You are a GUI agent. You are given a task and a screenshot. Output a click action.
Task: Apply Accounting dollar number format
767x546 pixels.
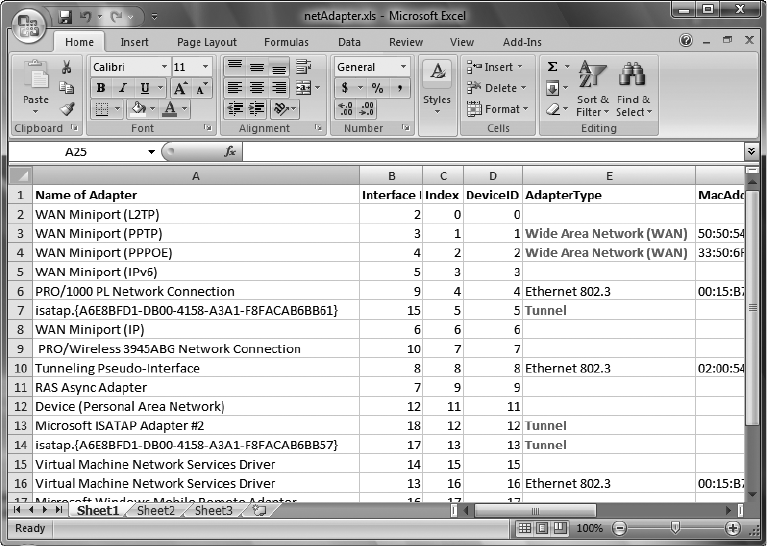pyautogui.click(x=345, y=88)
